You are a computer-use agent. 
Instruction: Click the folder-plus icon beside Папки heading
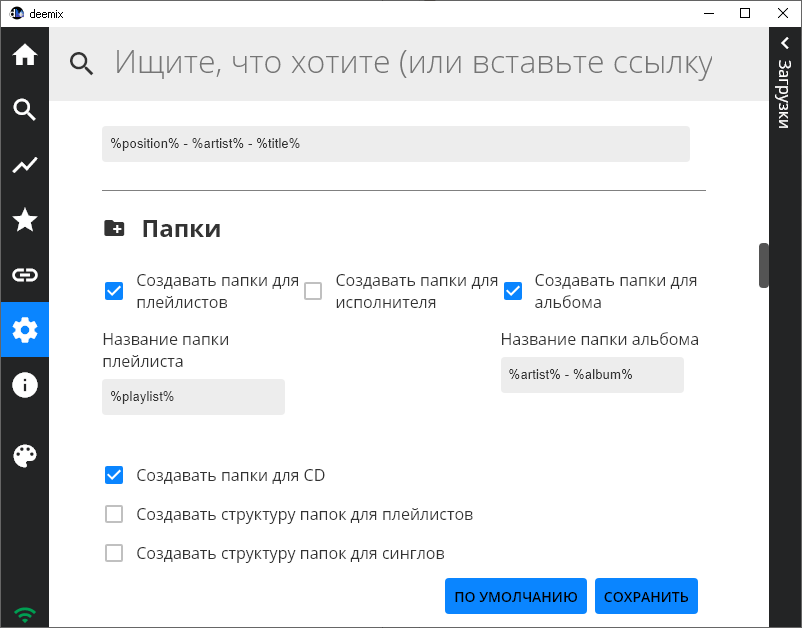tap(113, 228)
